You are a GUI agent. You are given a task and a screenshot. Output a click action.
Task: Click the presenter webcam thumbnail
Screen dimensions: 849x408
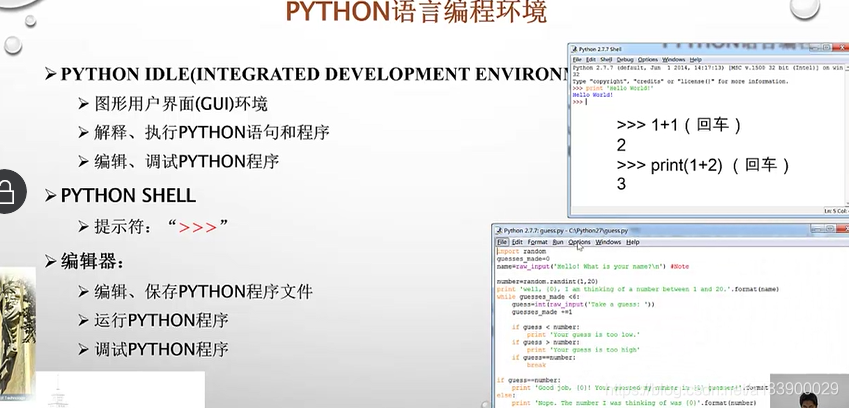(x=809, y=391)
